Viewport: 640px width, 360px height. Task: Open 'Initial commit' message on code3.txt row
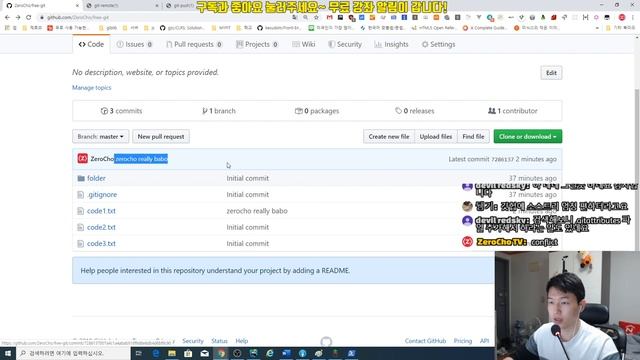(x=247, y=244)
